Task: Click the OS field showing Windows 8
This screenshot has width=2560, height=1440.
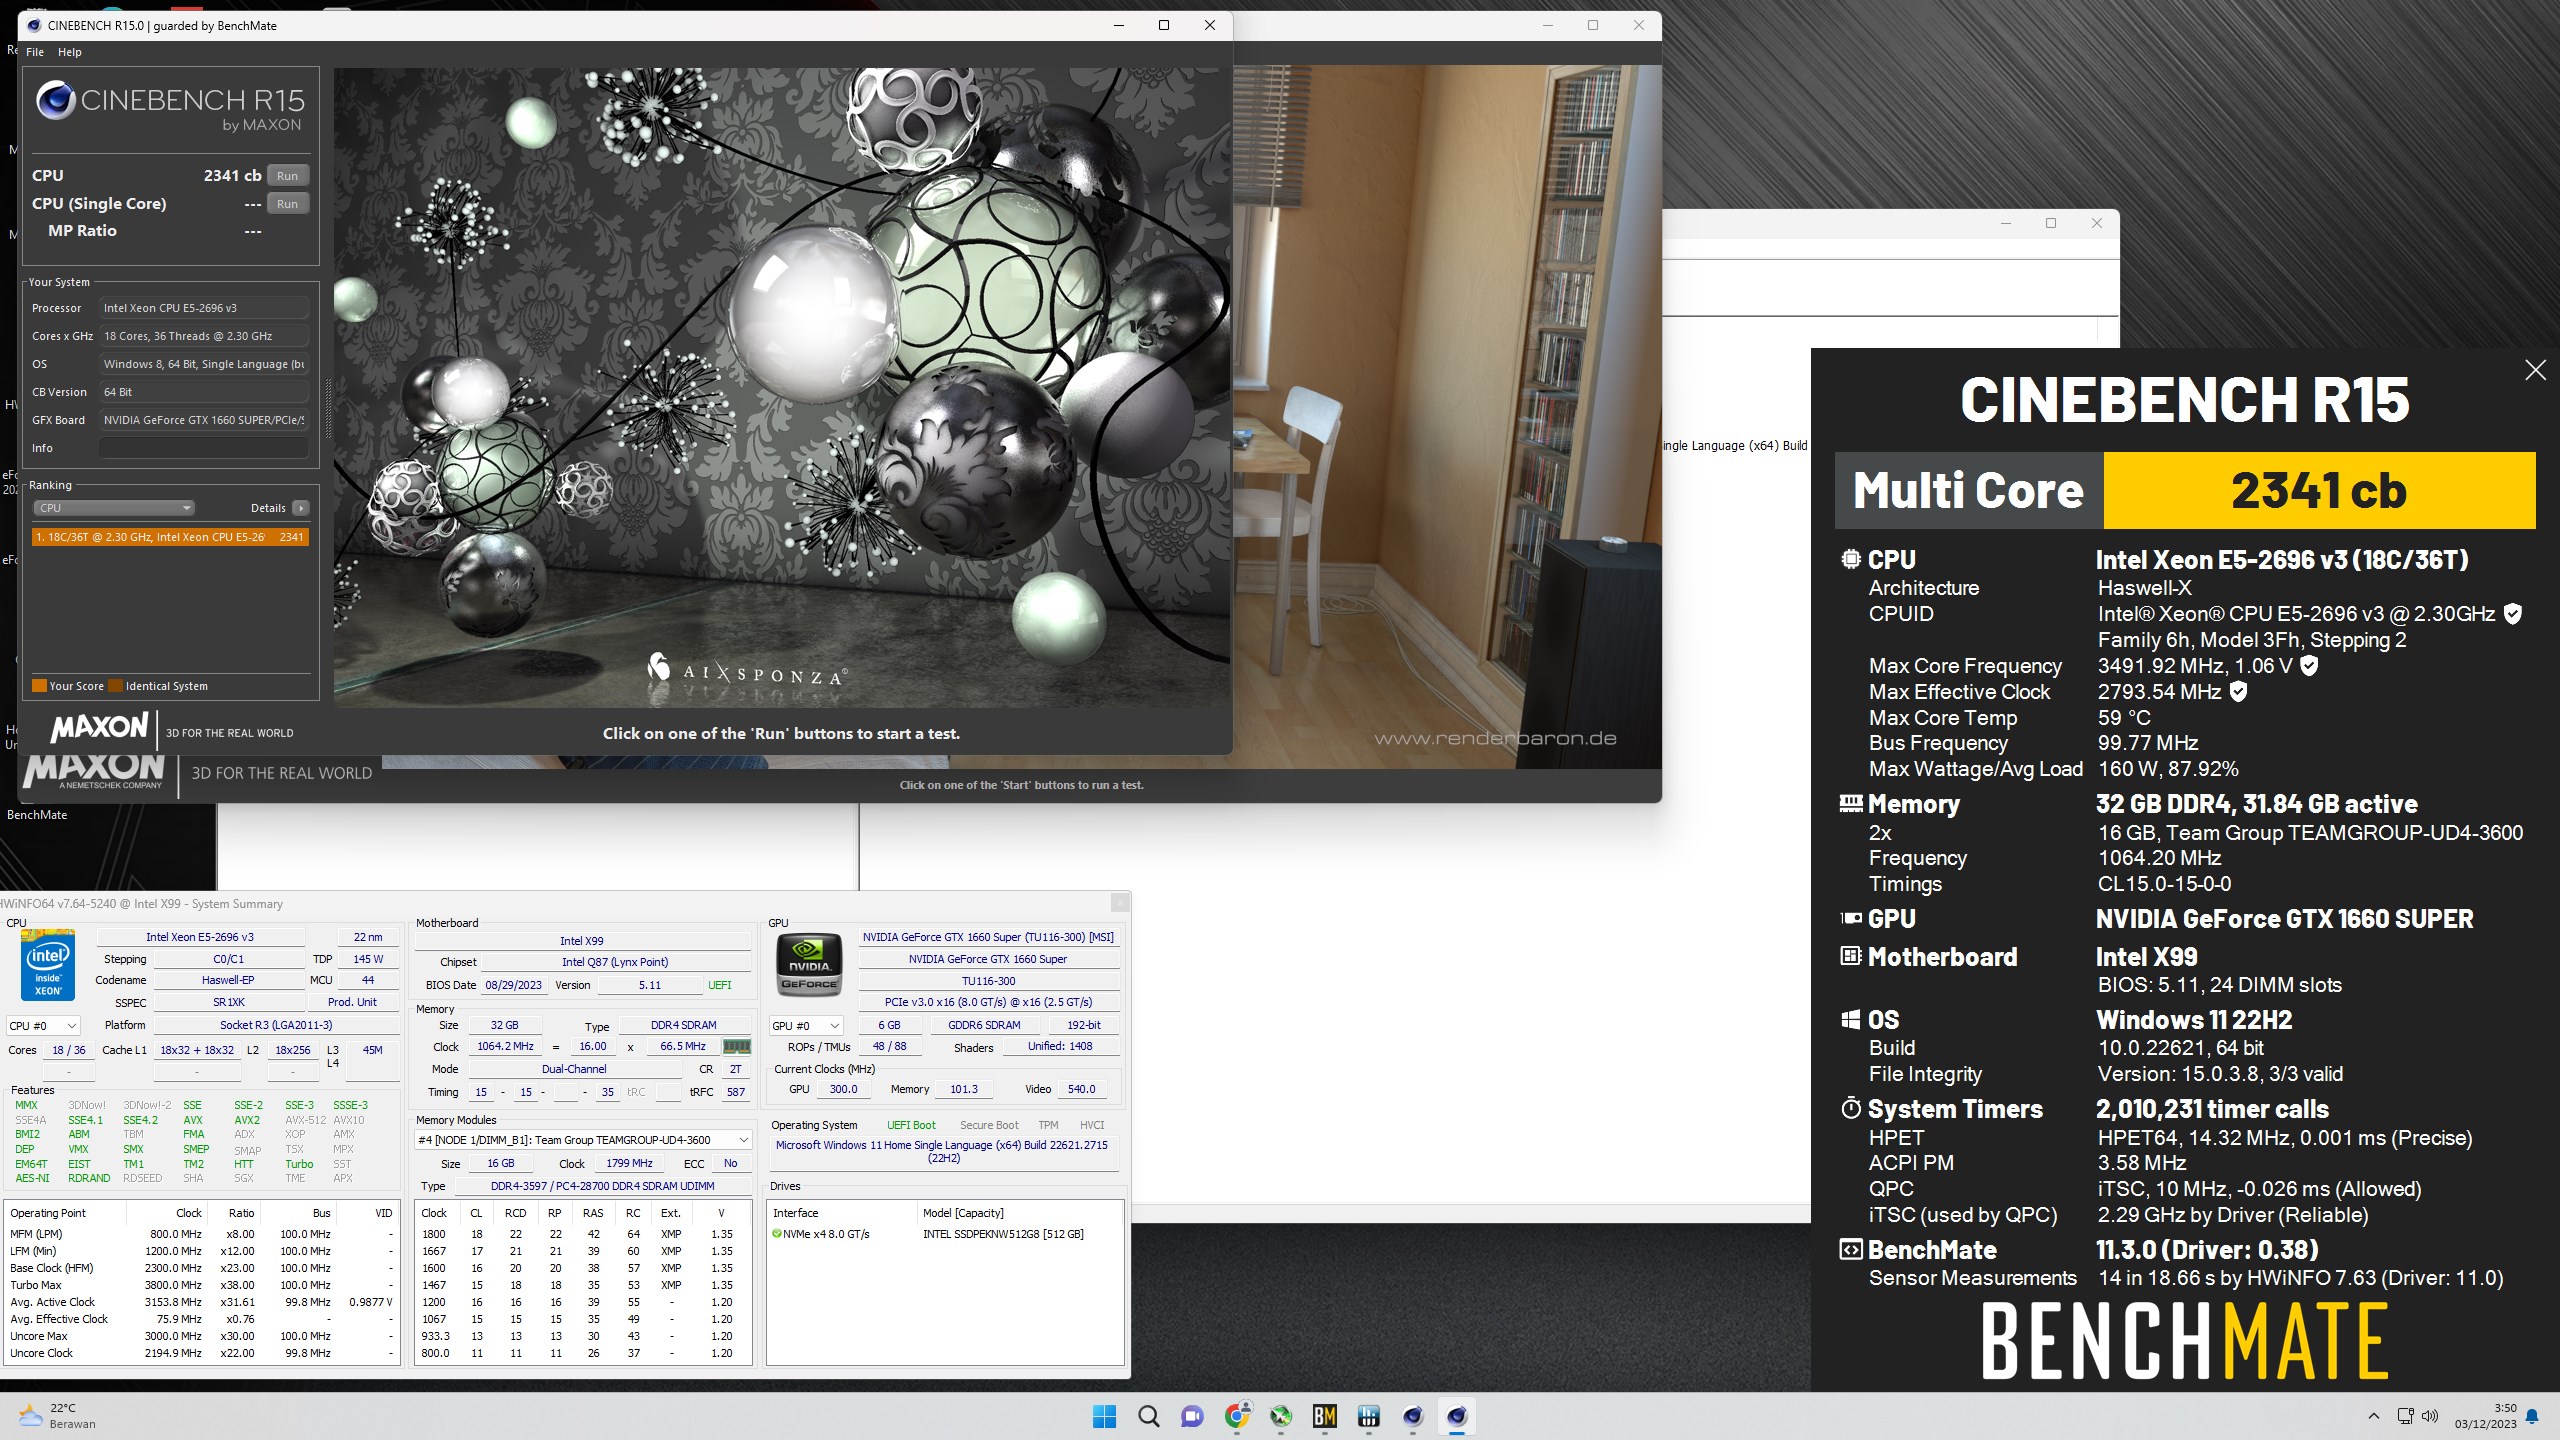Action: pos(203,364)
